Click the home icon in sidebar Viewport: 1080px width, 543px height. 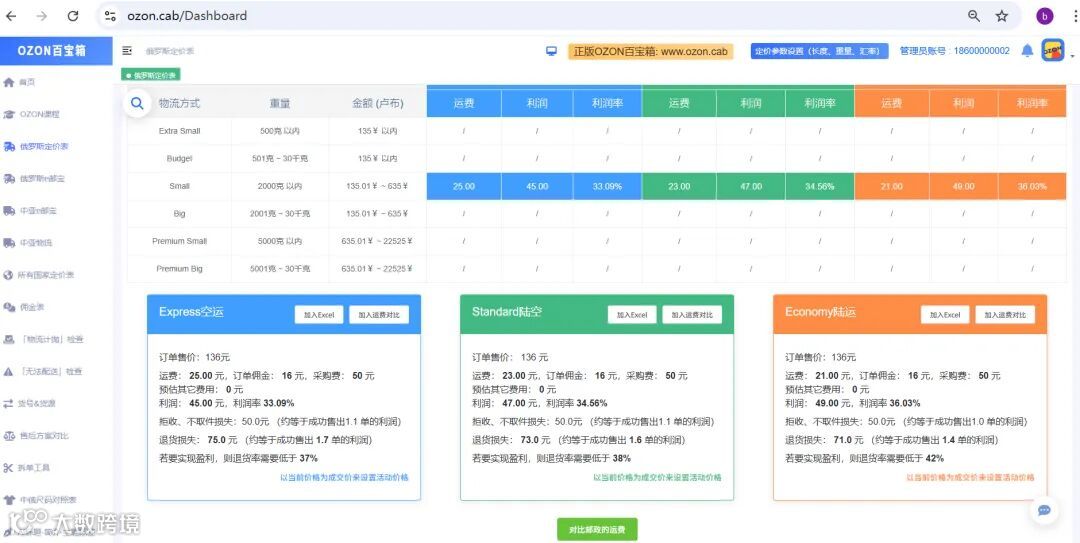tap(9, 82)
